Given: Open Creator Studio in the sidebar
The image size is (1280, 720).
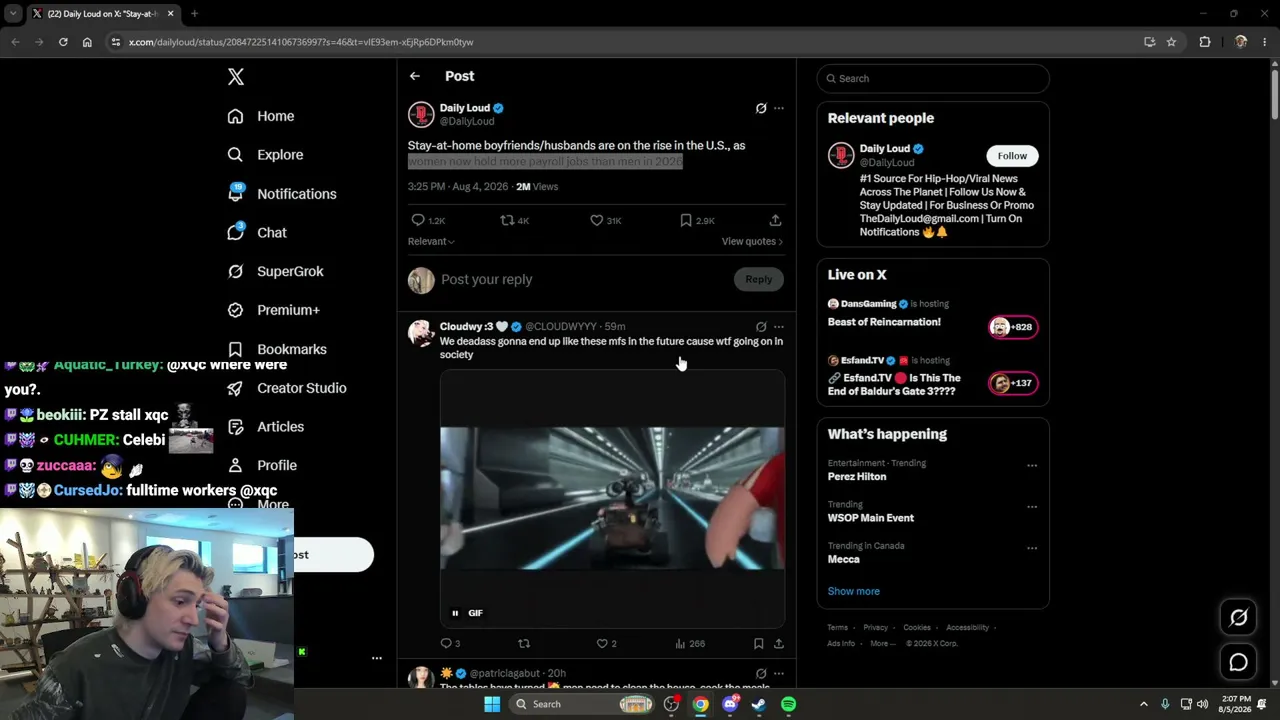Looking at the screenshot, I should (287, 388).
